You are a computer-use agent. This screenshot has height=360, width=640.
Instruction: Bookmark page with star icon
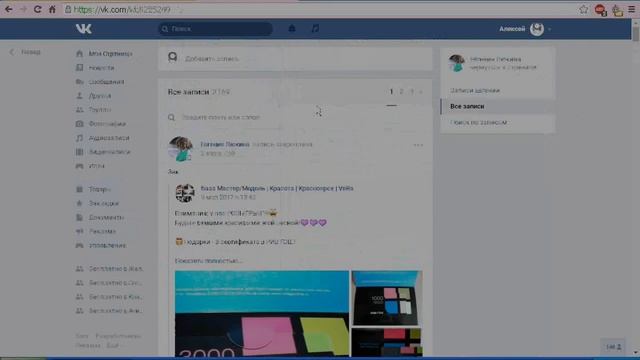click(584, 9)
